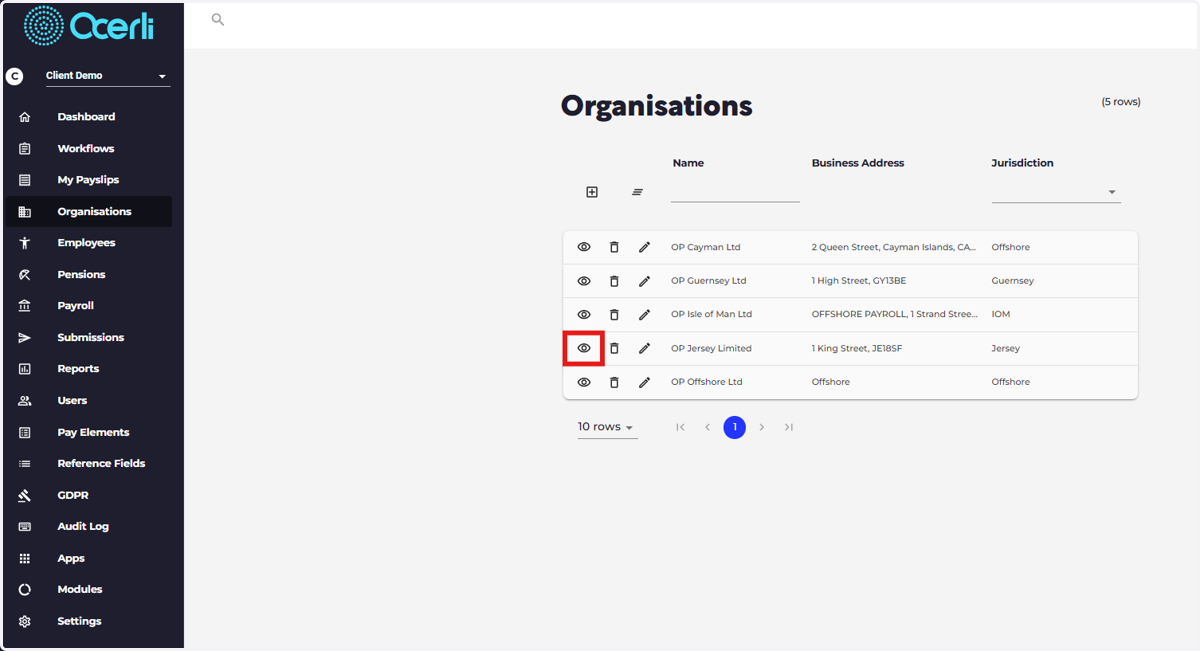Delete OP Isle of Man Ltd trash icon
1200x651 pixels.
[614, 314]
